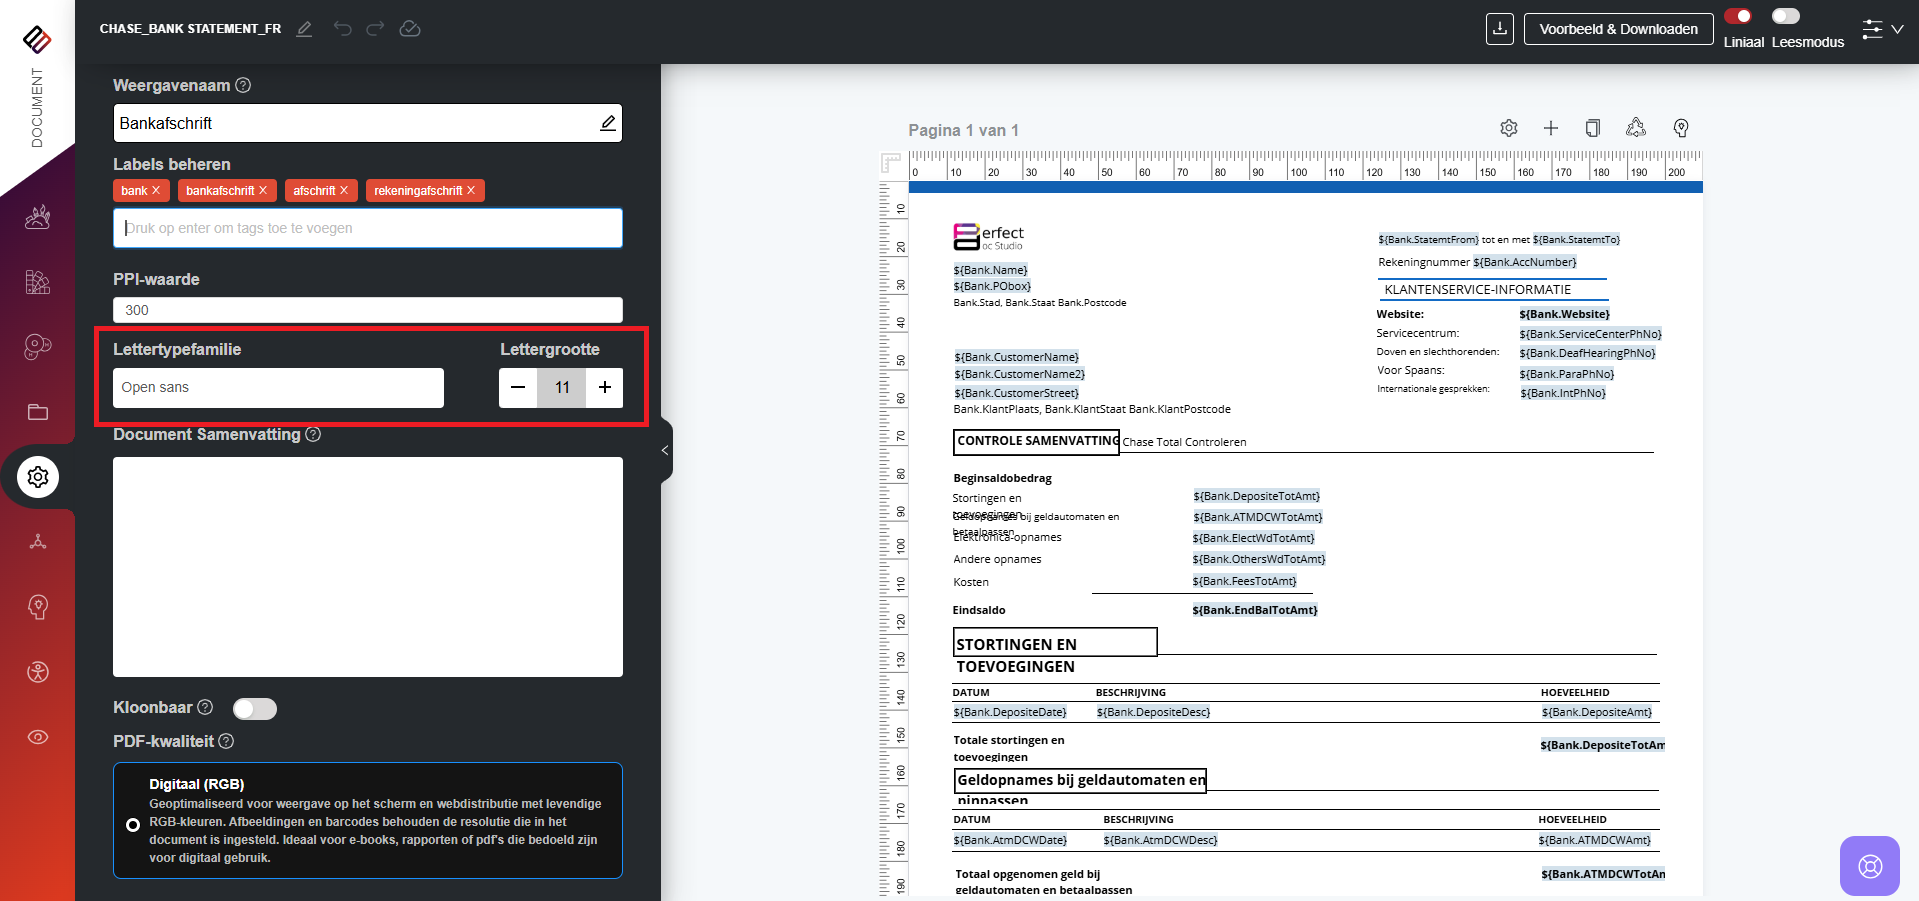Expand the sliders settings dropdown in top bar
Screen dimensions: 1919x901
pos(1882,29)
